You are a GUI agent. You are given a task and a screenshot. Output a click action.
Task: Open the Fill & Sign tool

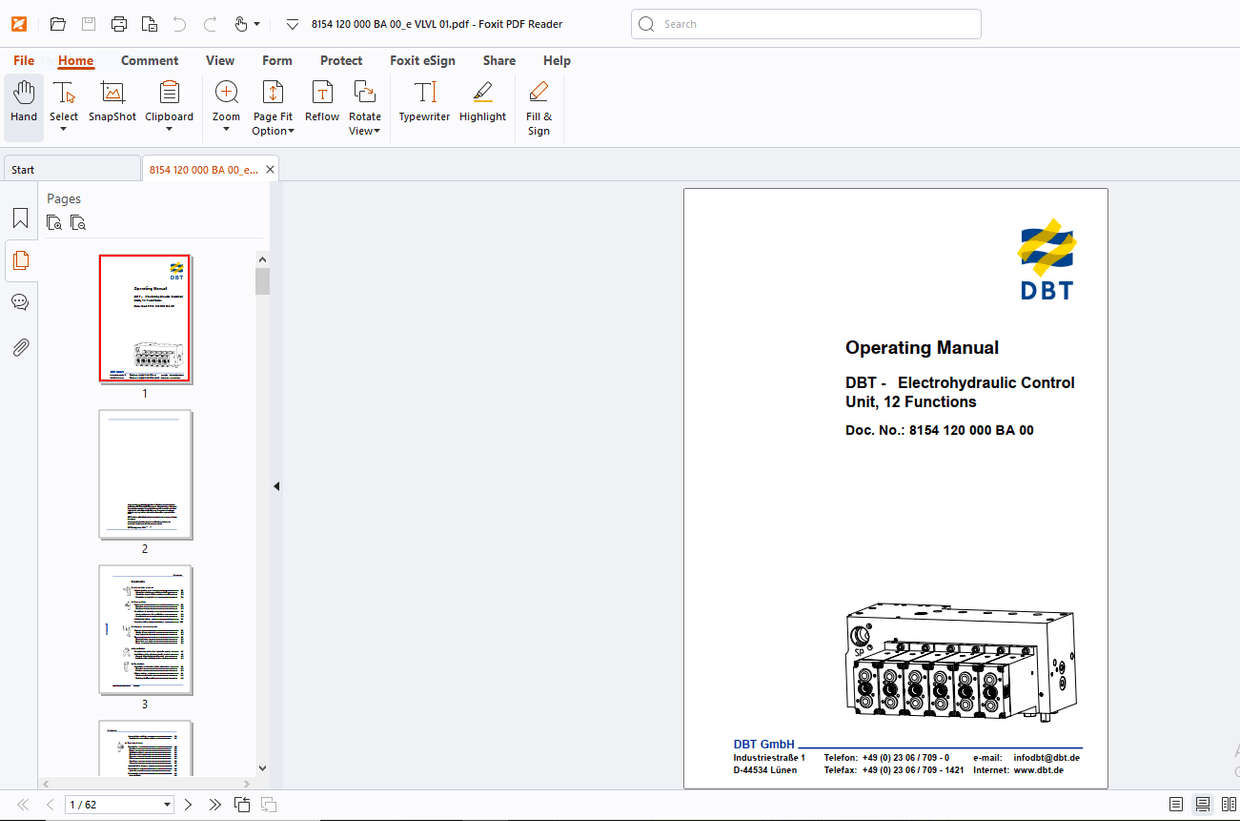[539, 94]
